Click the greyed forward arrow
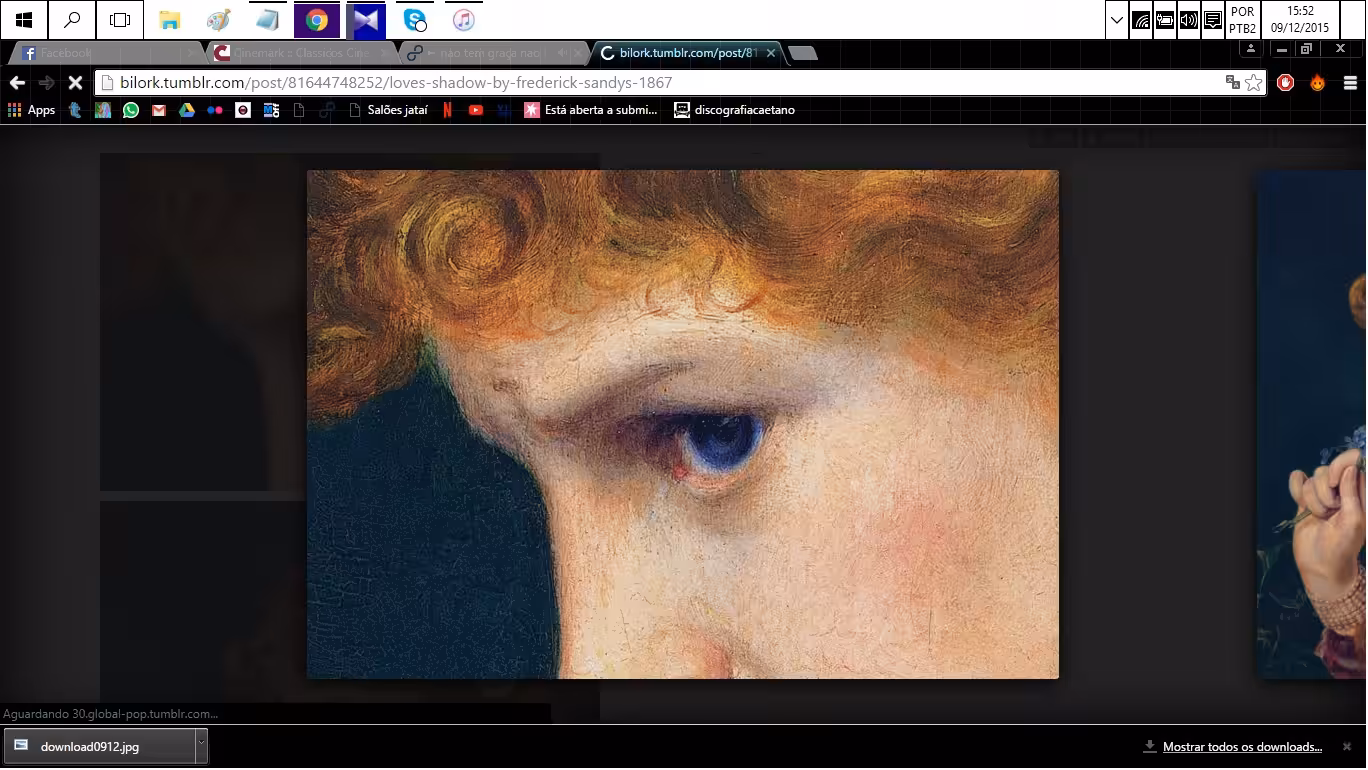The height and width of the screenshot is (770, 1368). click(x=46, y=83)
